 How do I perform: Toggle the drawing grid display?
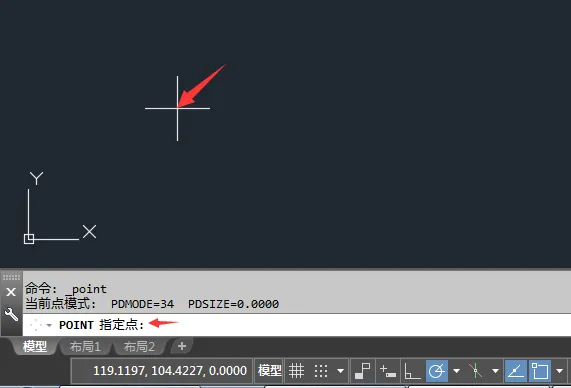click(296, 371)
